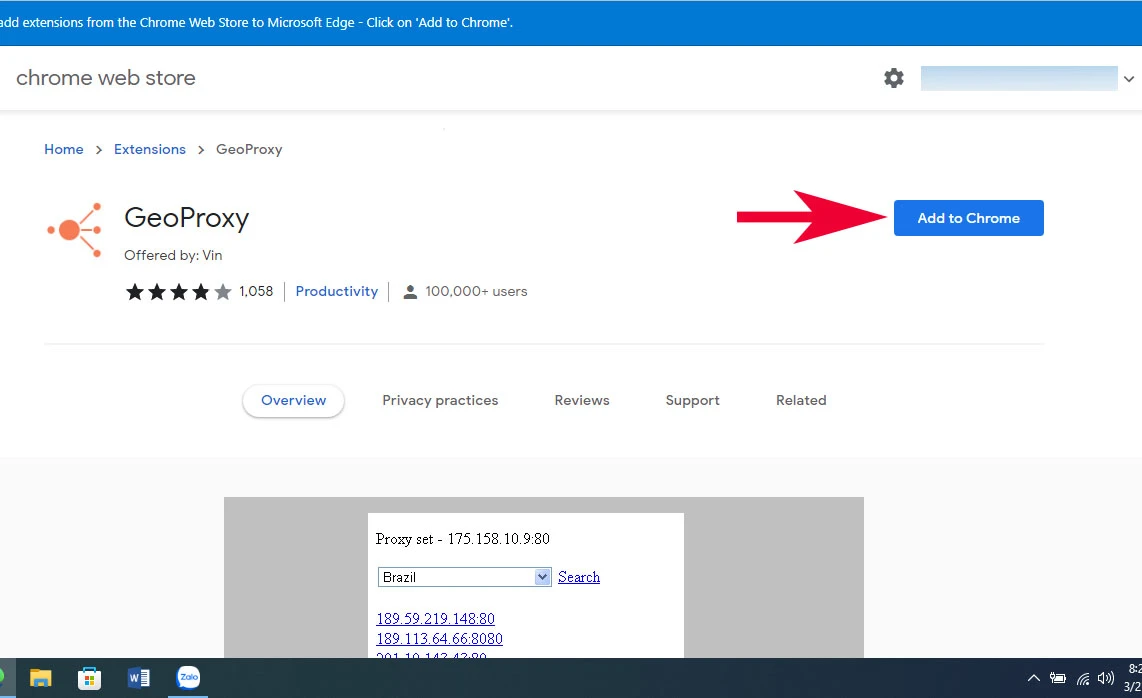
Task: Switch to the Reviews tab
Action: [582, 400]
